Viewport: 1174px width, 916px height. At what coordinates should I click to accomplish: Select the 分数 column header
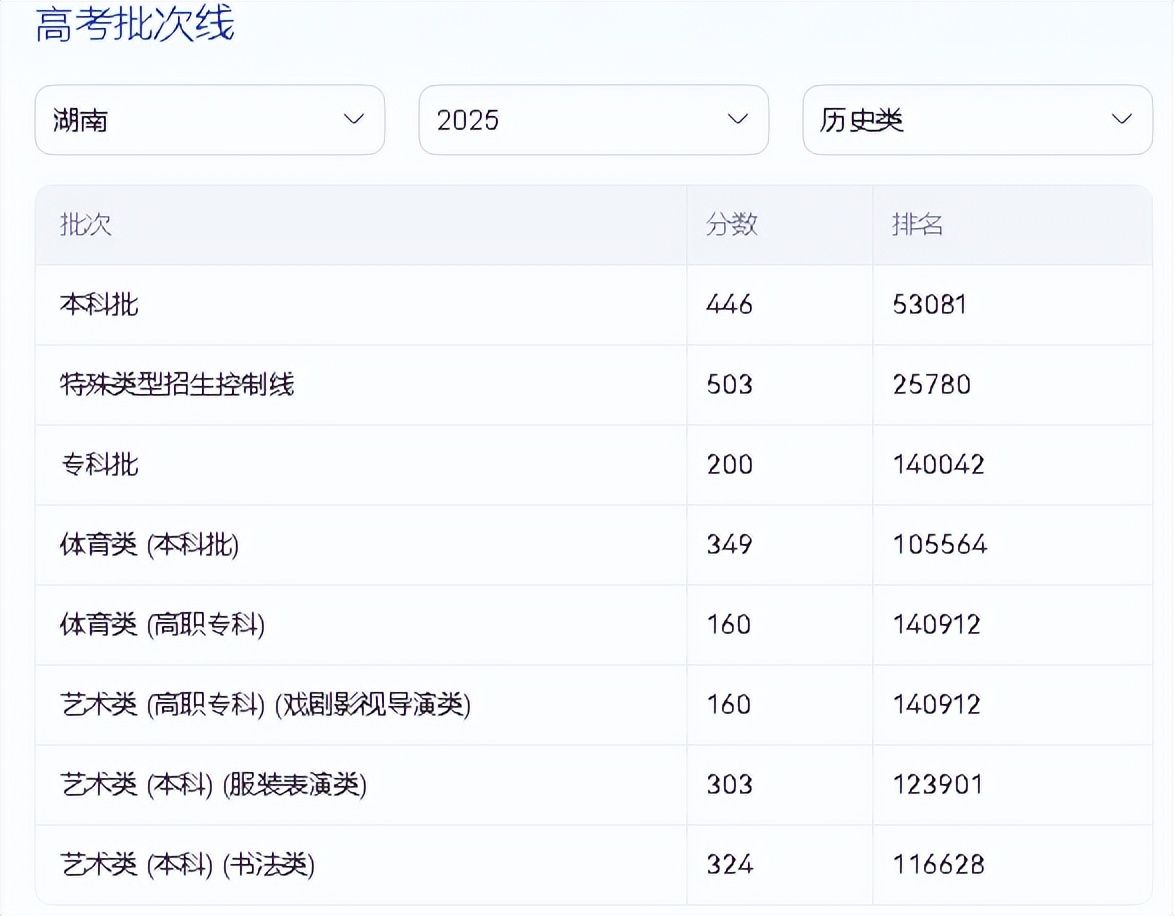coord(733,226)
